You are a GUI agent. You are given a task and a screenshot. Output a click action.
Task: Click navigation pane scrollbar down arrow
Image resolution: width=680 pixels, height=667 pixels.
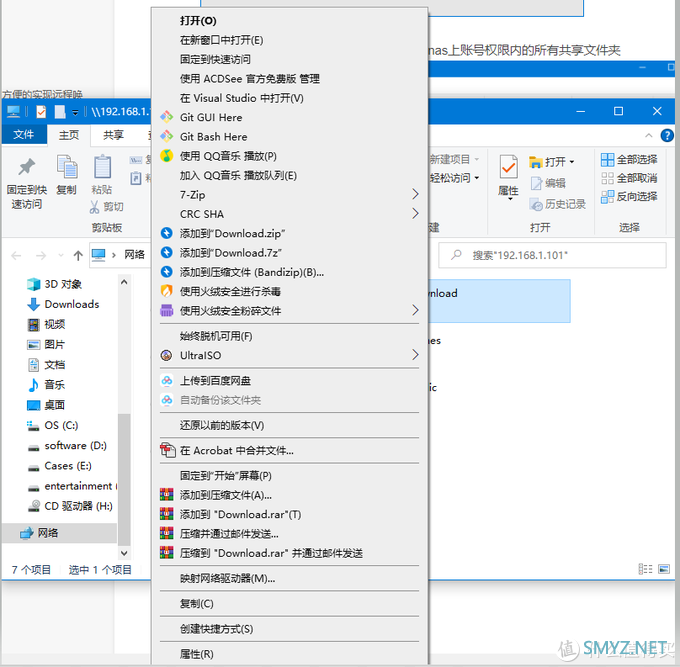[124, 553]
